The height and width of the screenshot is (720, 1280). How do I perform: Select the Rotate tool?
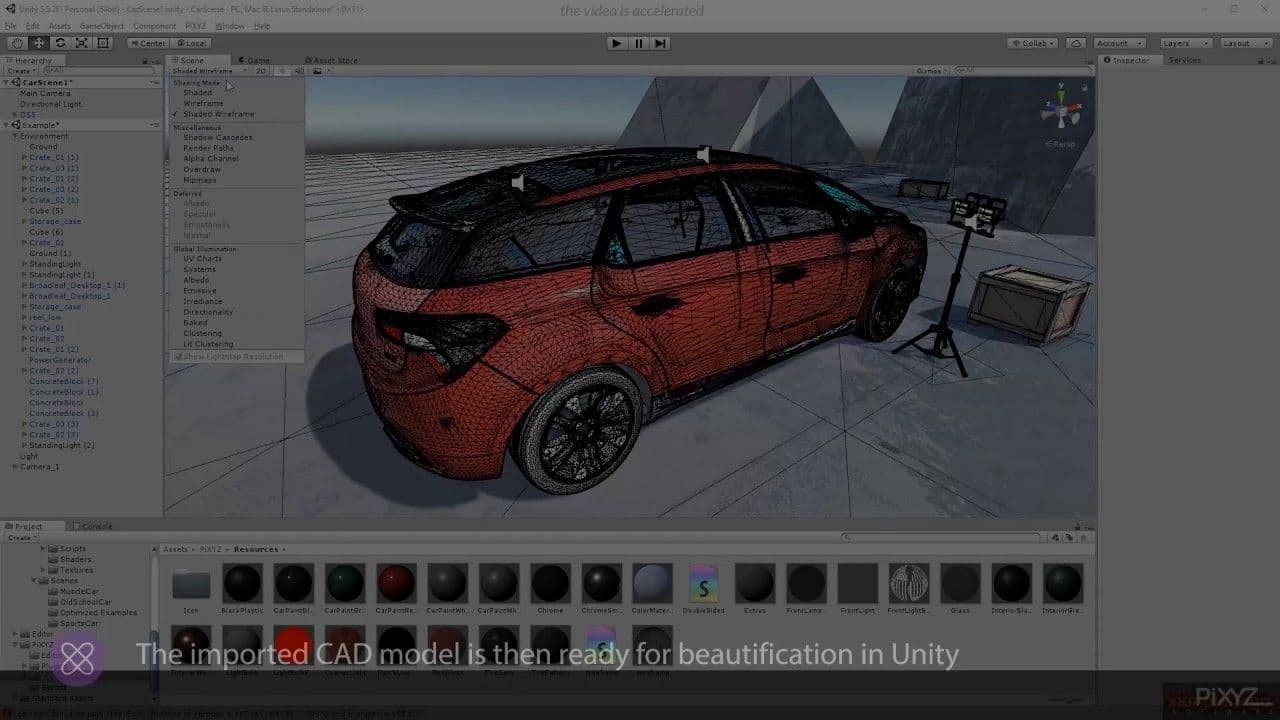pyautogui.click(x=61, y=43)
